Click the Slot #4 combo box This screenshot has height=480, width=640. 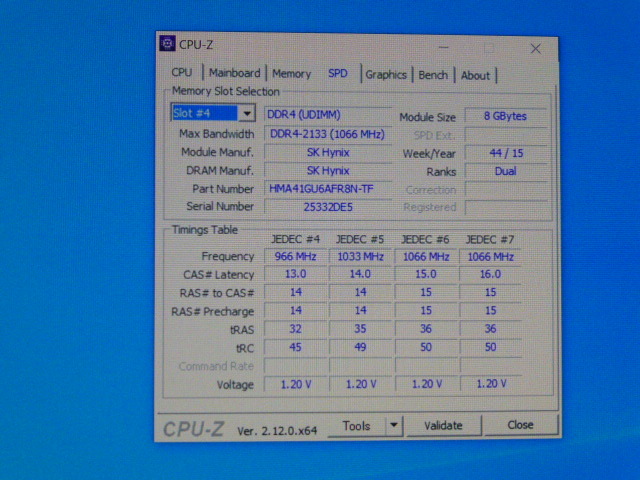[x=213, y=113]
